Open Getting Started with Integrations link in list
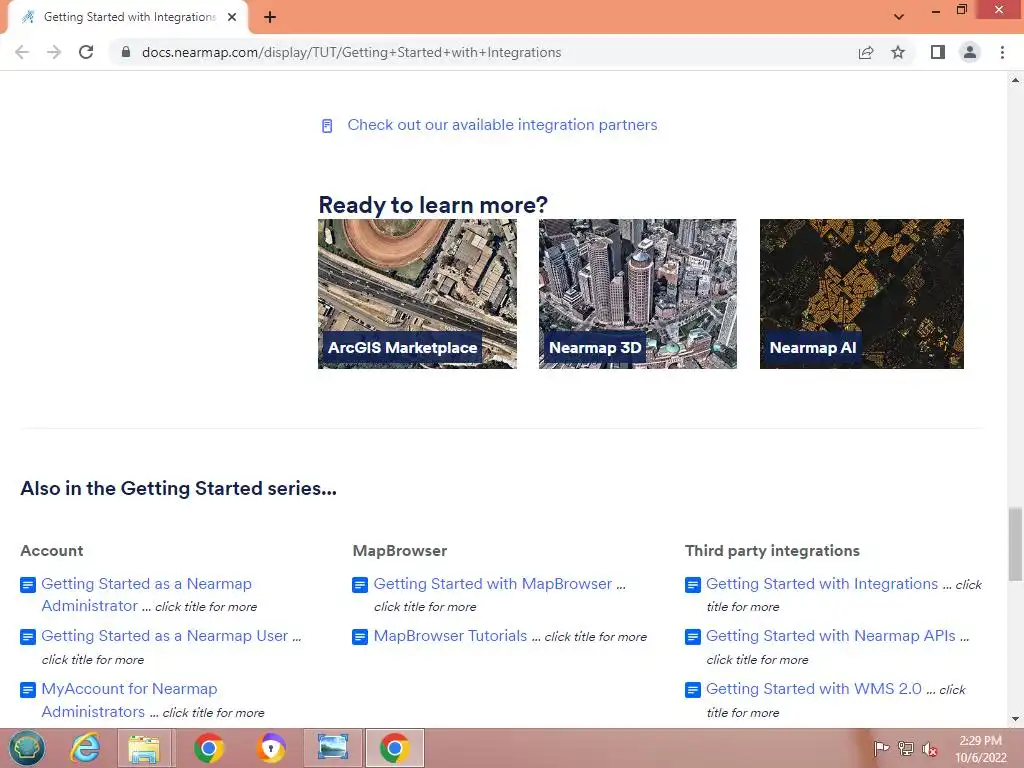The image size is (1024, 768). tap(822, 583)
